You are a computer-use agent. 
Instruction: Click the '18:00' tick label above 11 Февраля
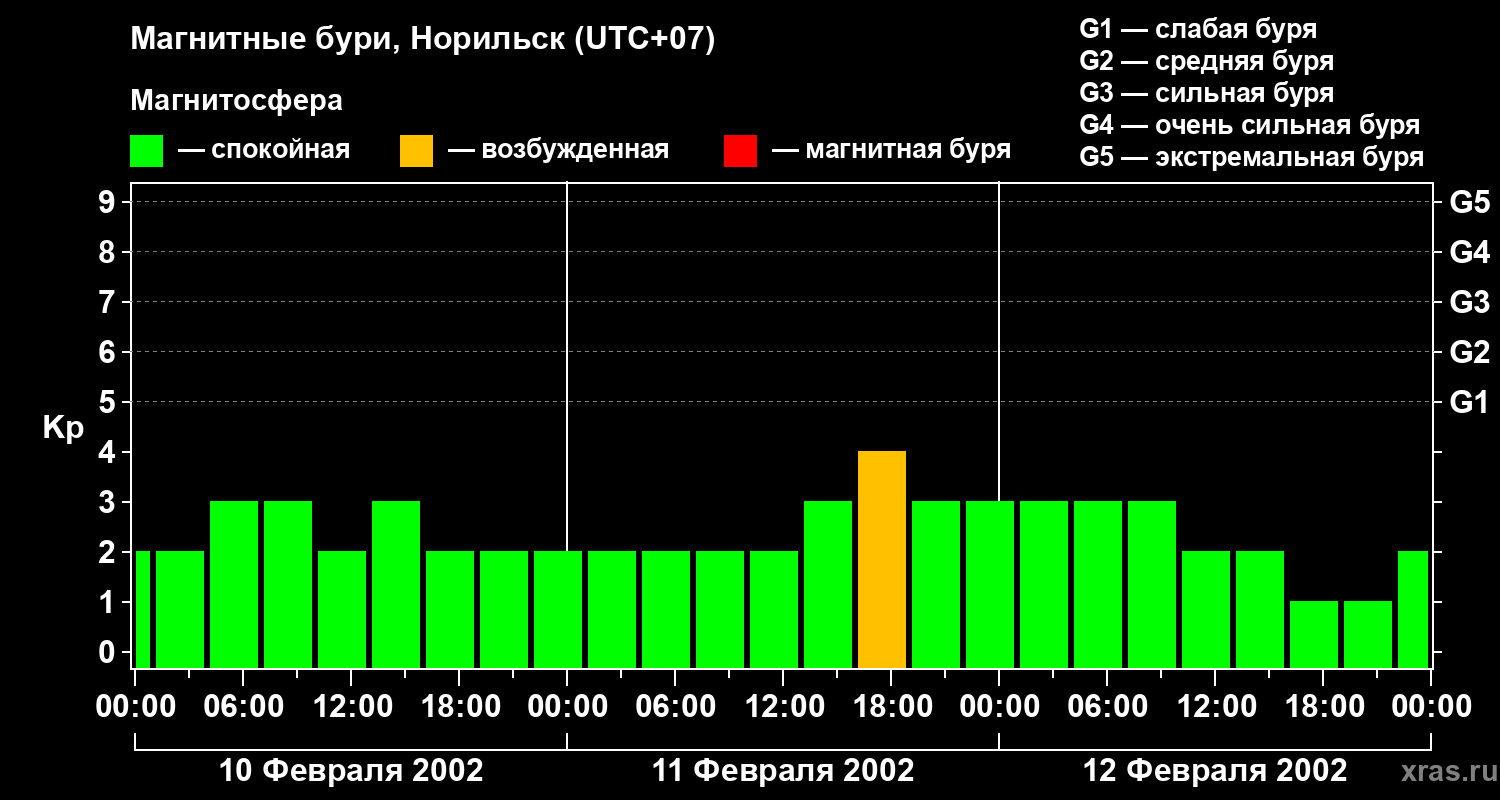point(891,707)
